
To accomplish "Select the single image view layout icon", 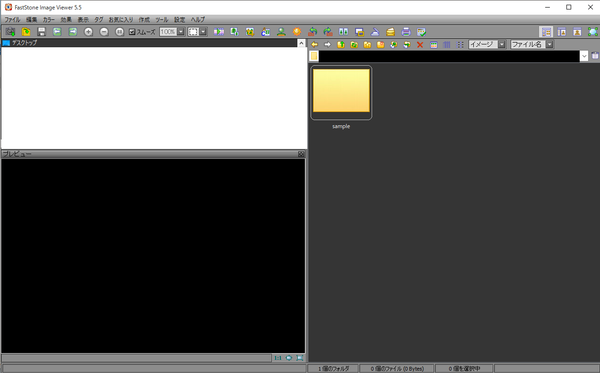I will pyautogui.click(x=577, y=32).
